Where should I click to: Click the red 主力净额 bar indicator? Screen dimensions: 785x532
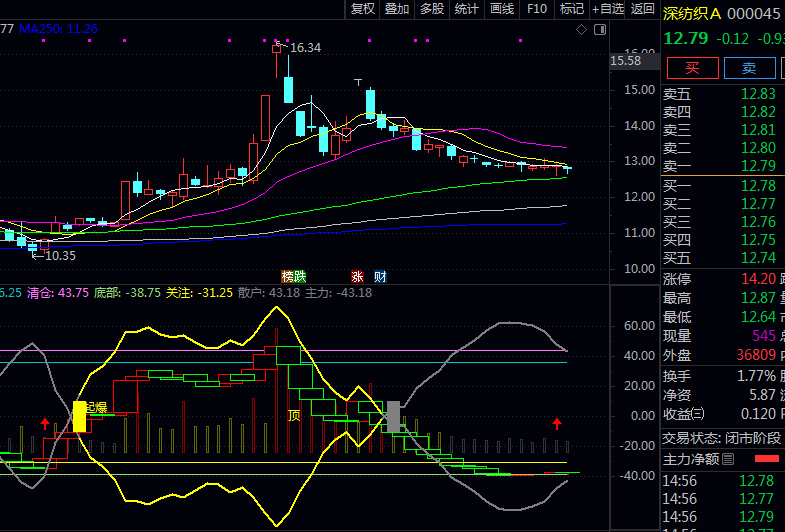[768, 458]
